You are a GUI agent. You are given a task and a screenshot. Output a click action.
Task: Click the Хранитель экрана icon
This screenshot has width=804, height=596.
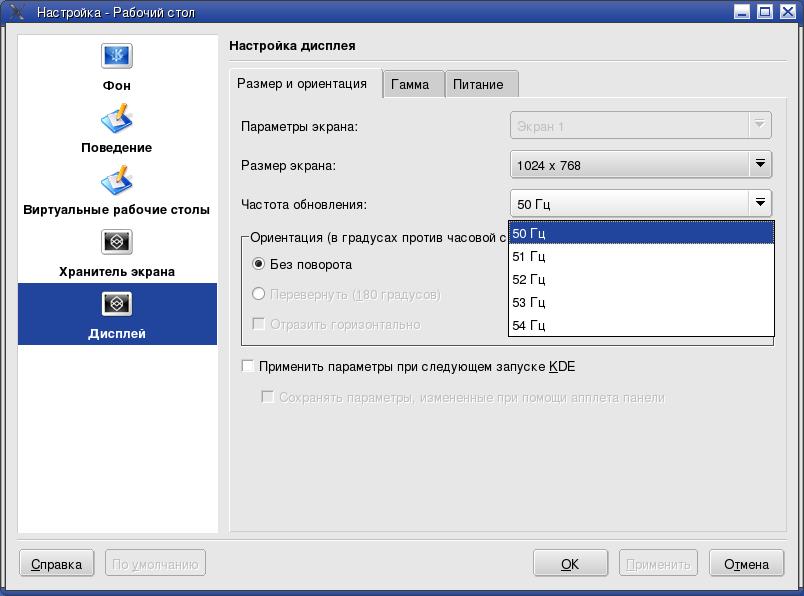coord(117,243)
